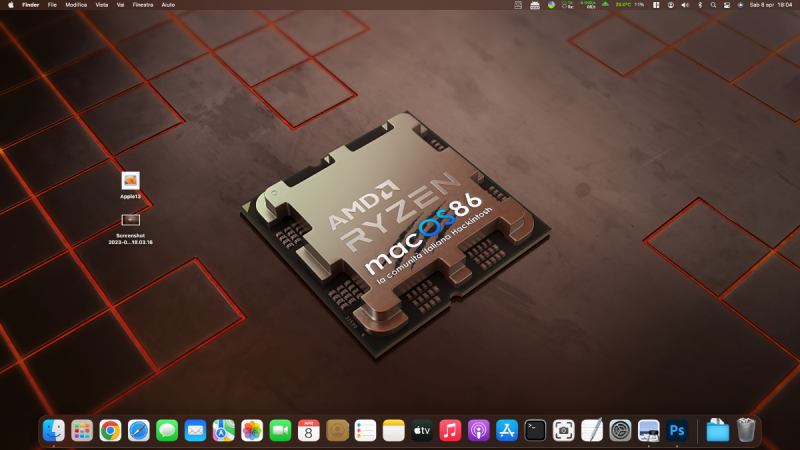Open the volume control in the menu bar

coord(685,5)
